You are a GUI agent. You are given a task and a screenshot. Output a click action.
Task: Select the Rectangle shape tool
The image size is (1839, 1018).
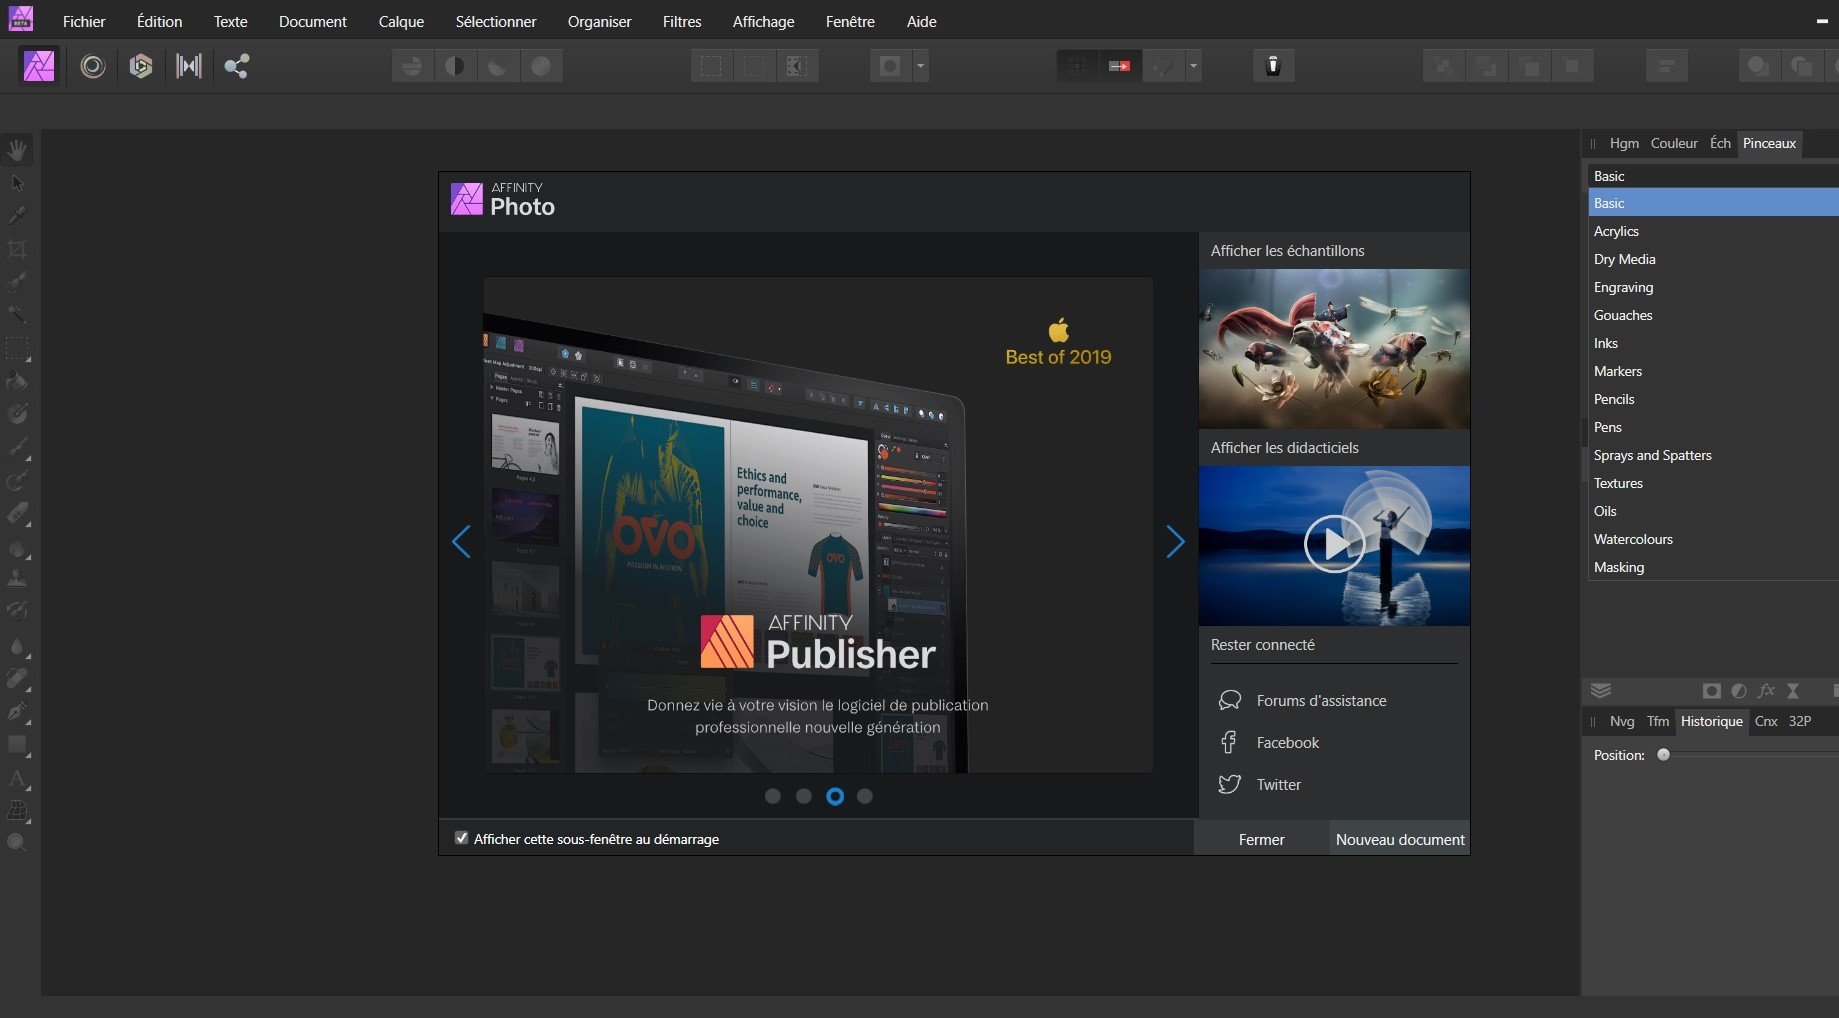tap(17, 744)
